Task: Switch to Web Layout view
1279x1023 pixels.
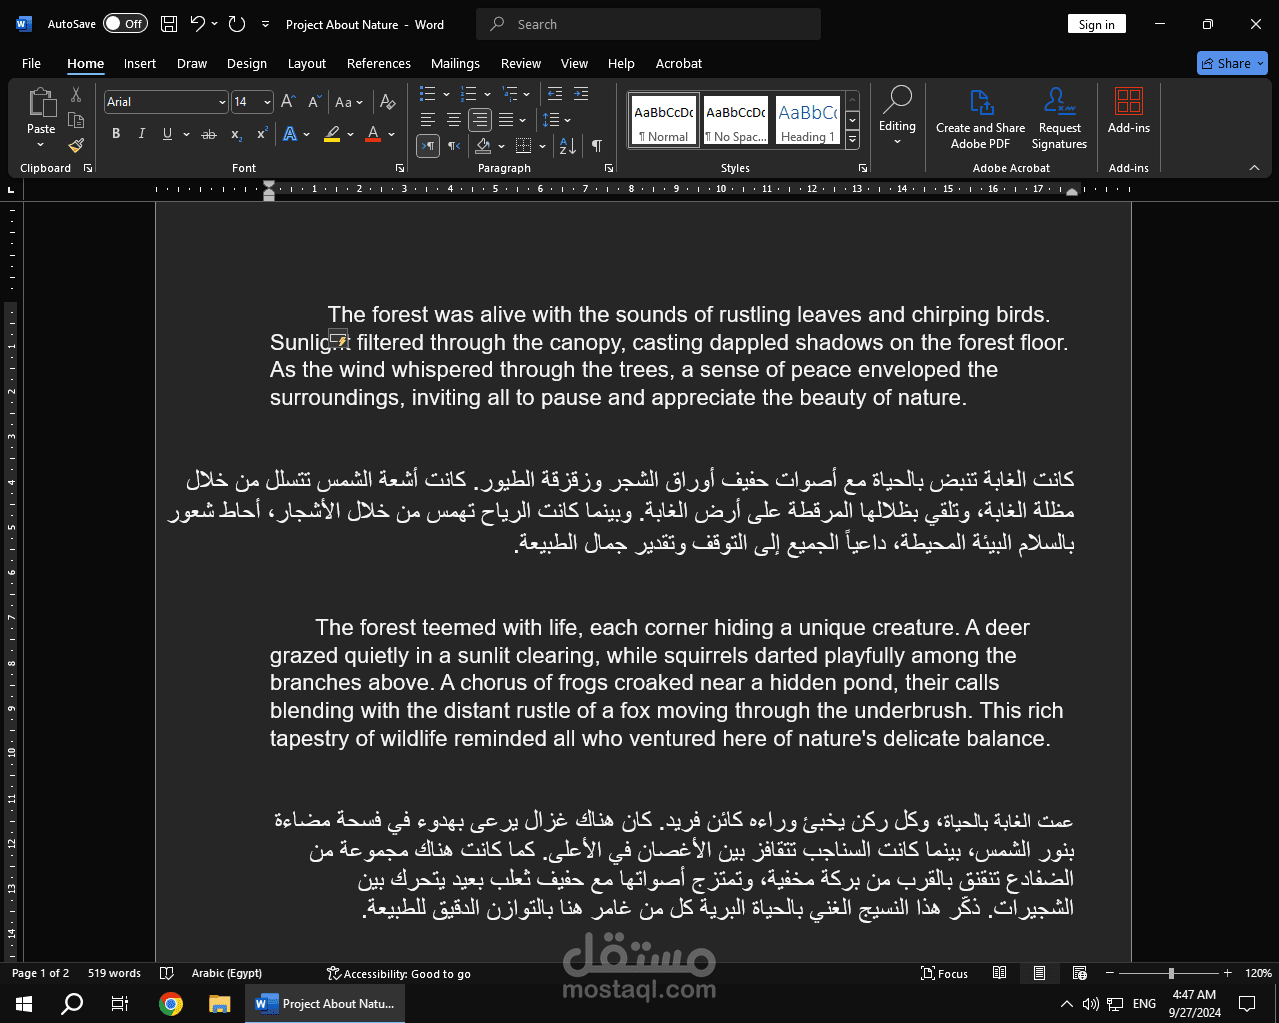Action: (x=1080, y=973)
